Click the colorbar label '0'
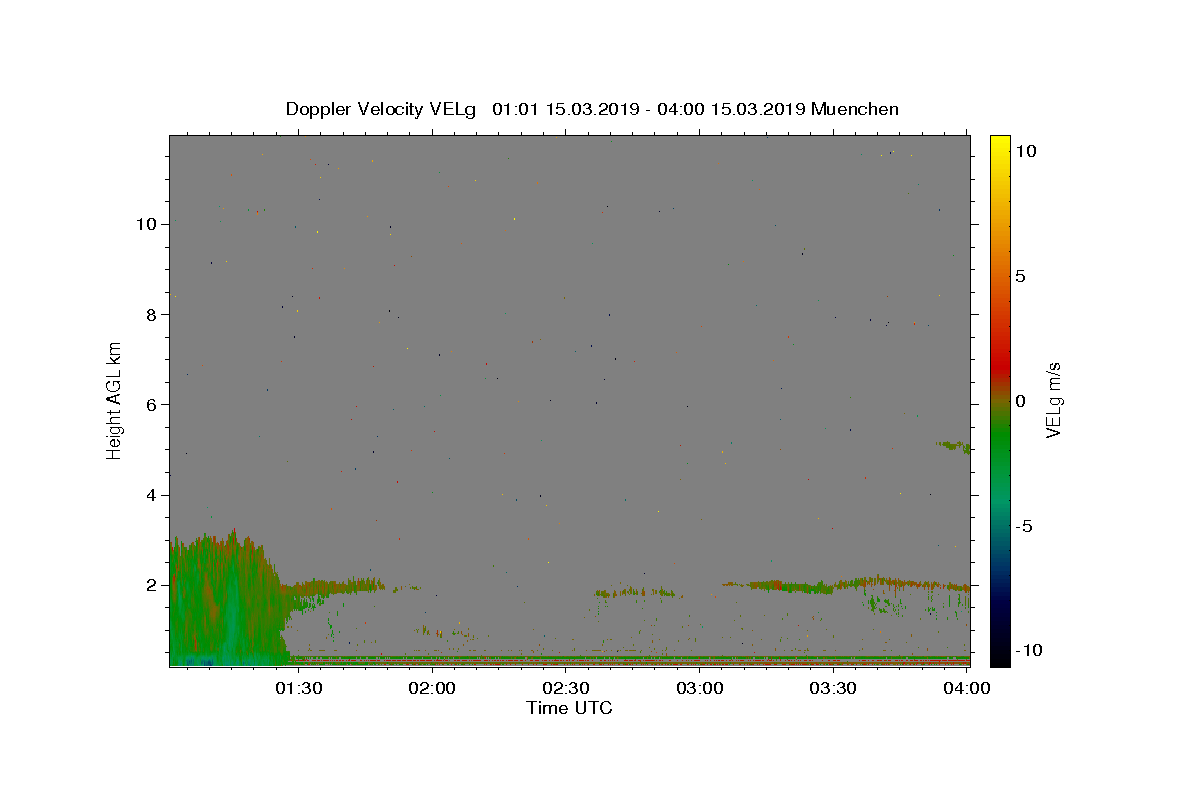The width and height of the screenshot is (1200, 800). (x=1020, y=401)
